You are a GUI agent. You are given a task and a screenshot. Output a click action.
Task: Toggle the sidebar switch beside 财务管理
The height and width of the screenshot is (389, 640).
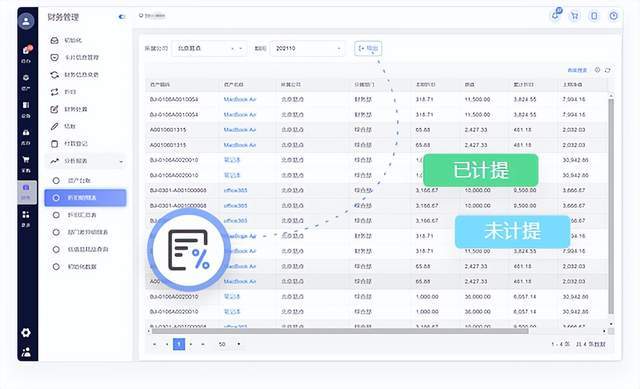[122, 17]
